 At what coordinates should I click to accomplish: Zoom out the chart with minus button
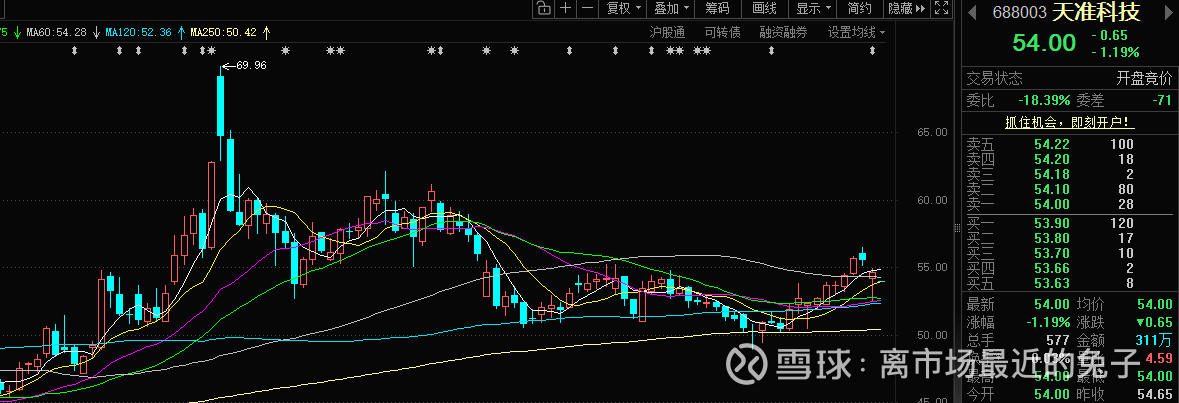[x=588, y=8]
